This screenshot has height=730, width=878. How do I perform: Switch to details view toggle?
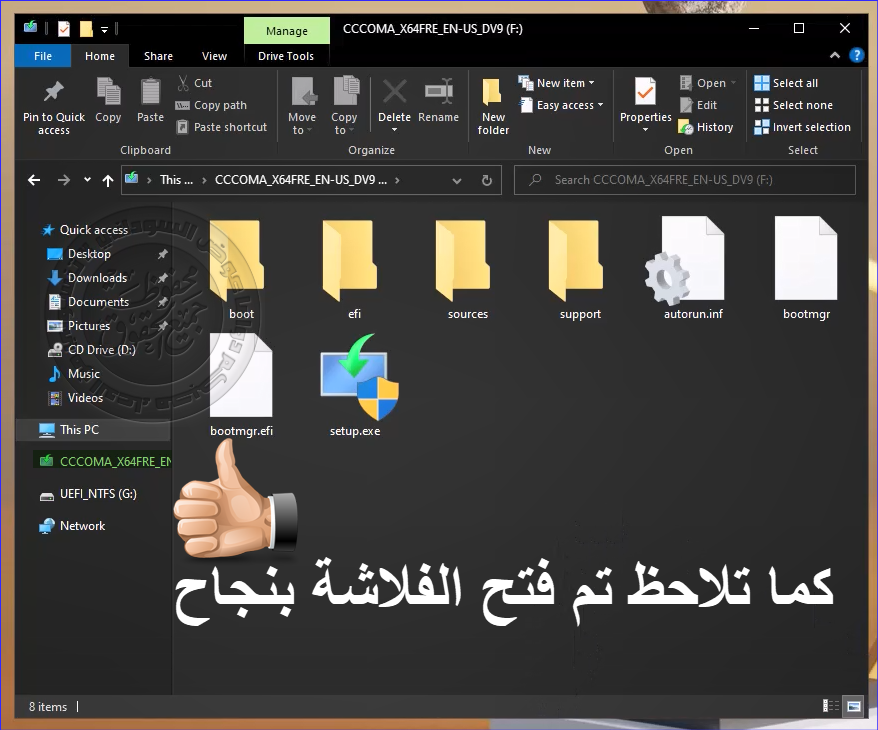(x=830, y=707)
